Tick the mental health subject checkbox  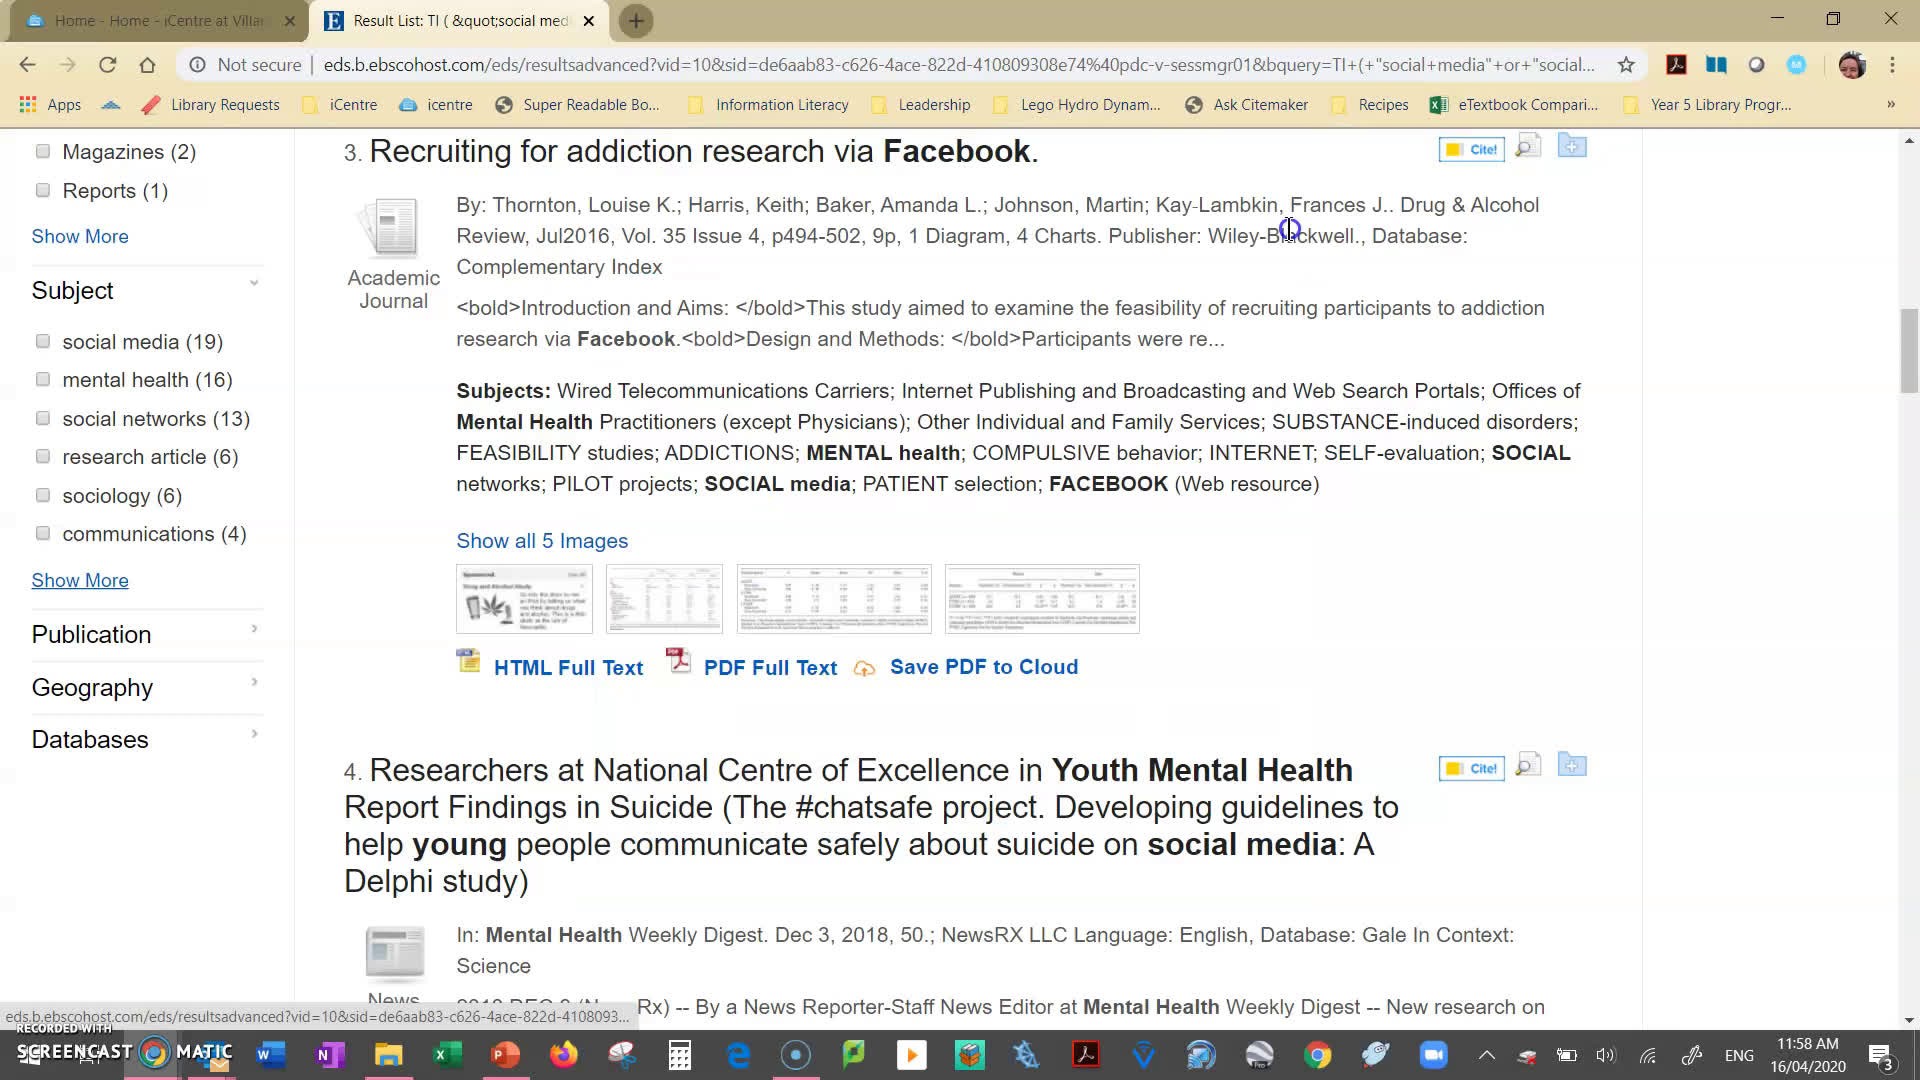click(43, 380)
